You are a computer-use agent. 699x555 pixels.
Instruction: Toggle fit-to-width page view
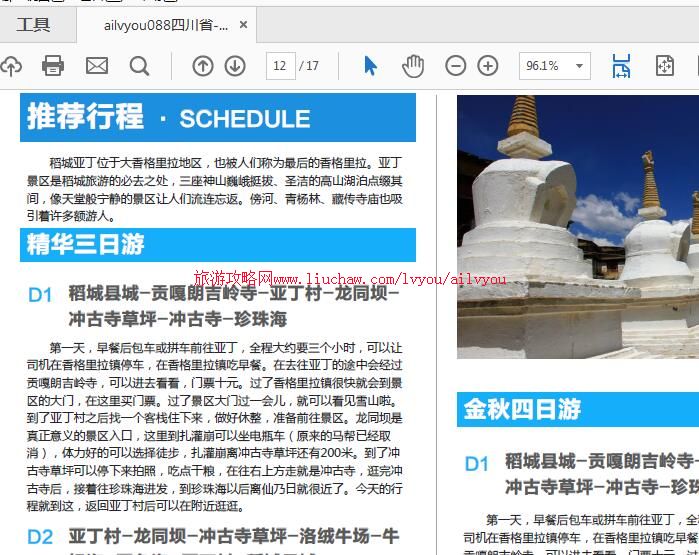coord(621,66)
